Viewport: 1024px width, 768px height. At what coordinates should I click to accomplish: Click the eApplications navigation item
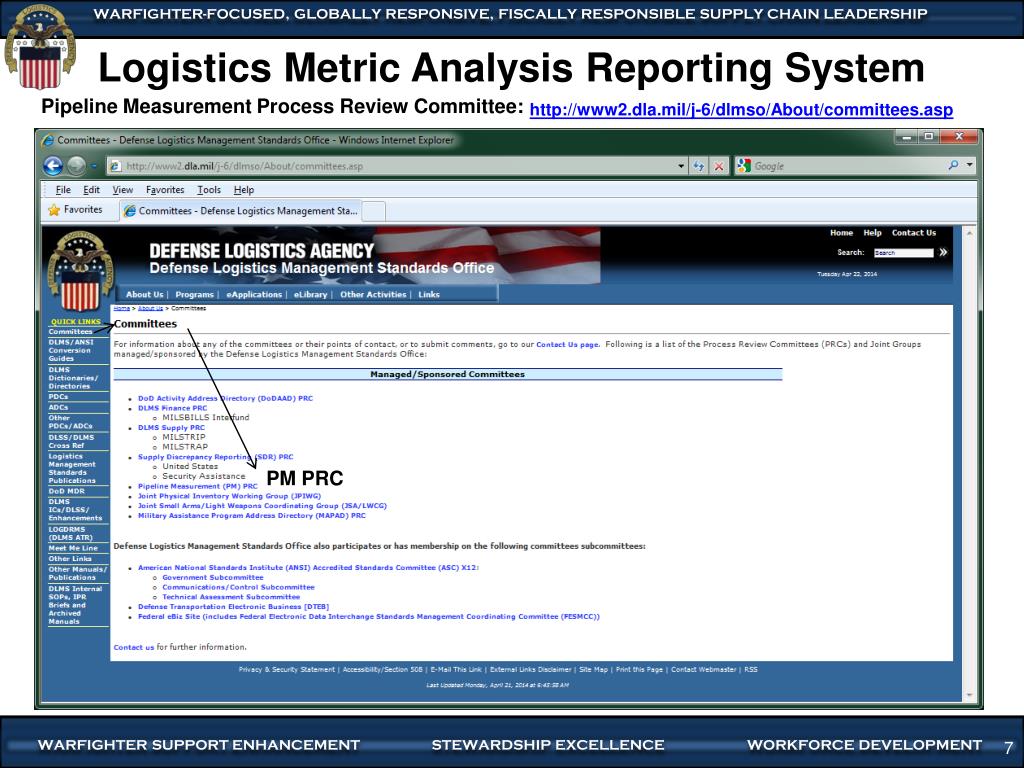(x=254, y=295)
